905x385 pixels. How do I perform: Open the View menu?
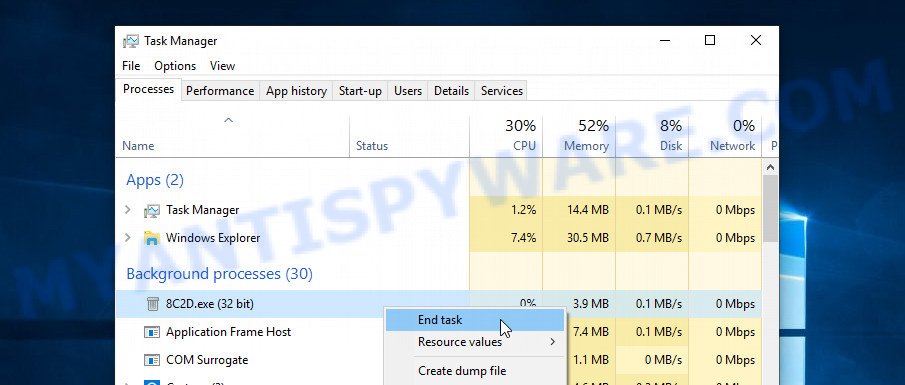pyautogui.click(x=222, y=66)
